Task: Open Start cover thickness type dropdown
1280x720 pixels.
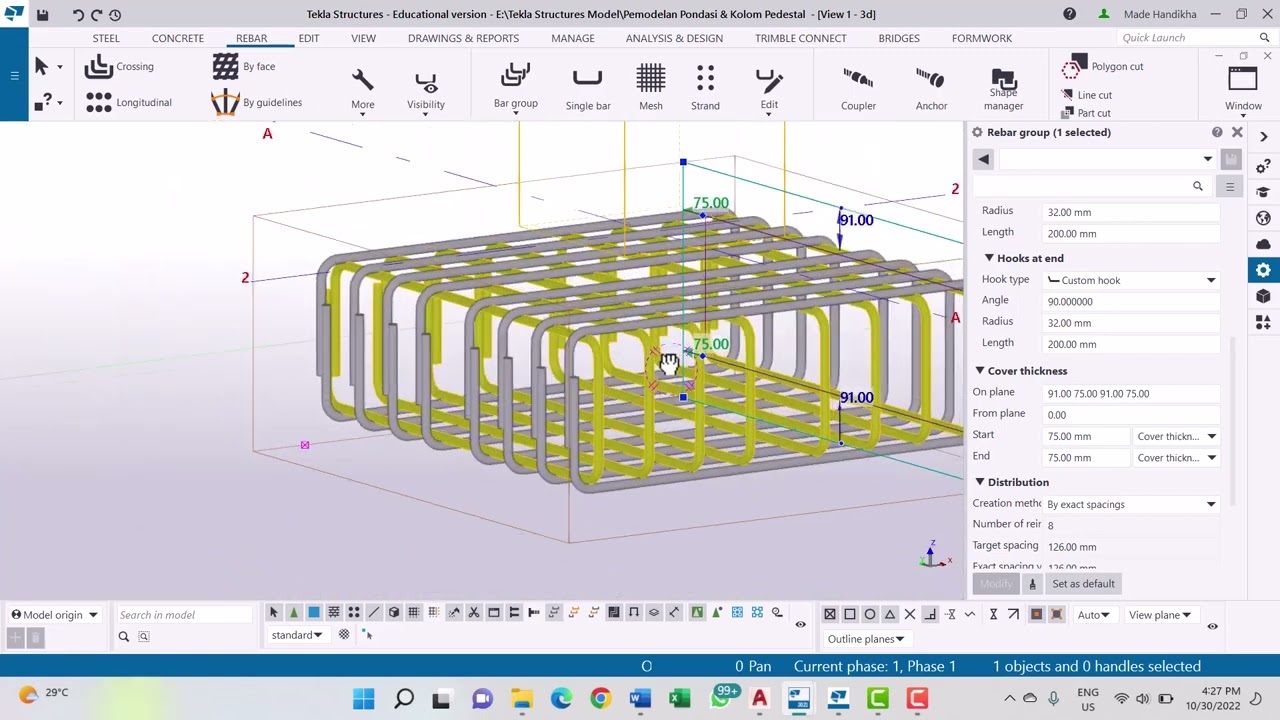Action: coord(1176,436)
